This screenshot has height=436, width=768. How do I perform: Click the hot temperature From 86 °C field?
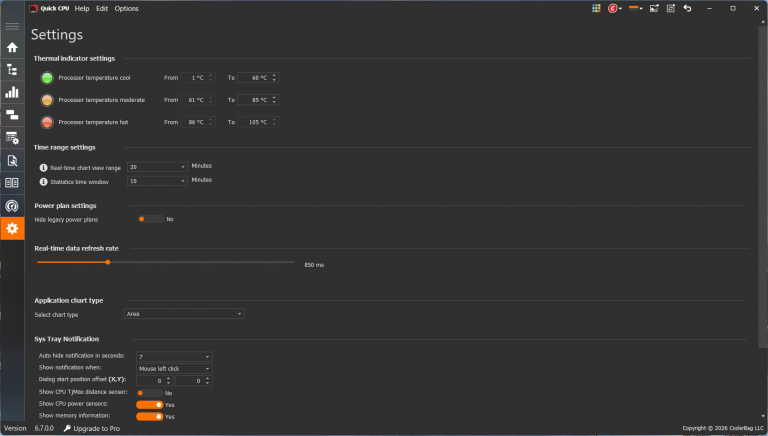(198, 122)
